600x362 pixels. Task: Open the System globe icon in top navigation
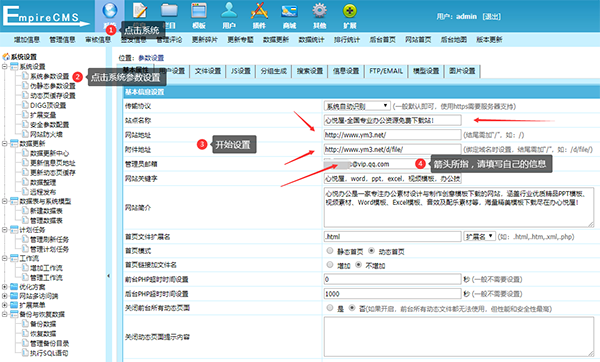pos(110,11)
